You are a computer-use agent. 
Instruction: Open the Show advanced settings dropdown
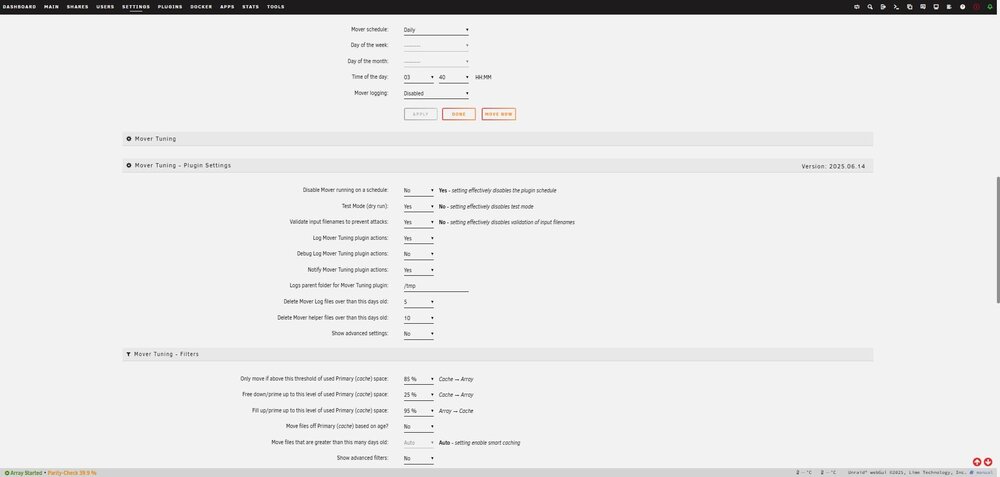pos(418,334)
